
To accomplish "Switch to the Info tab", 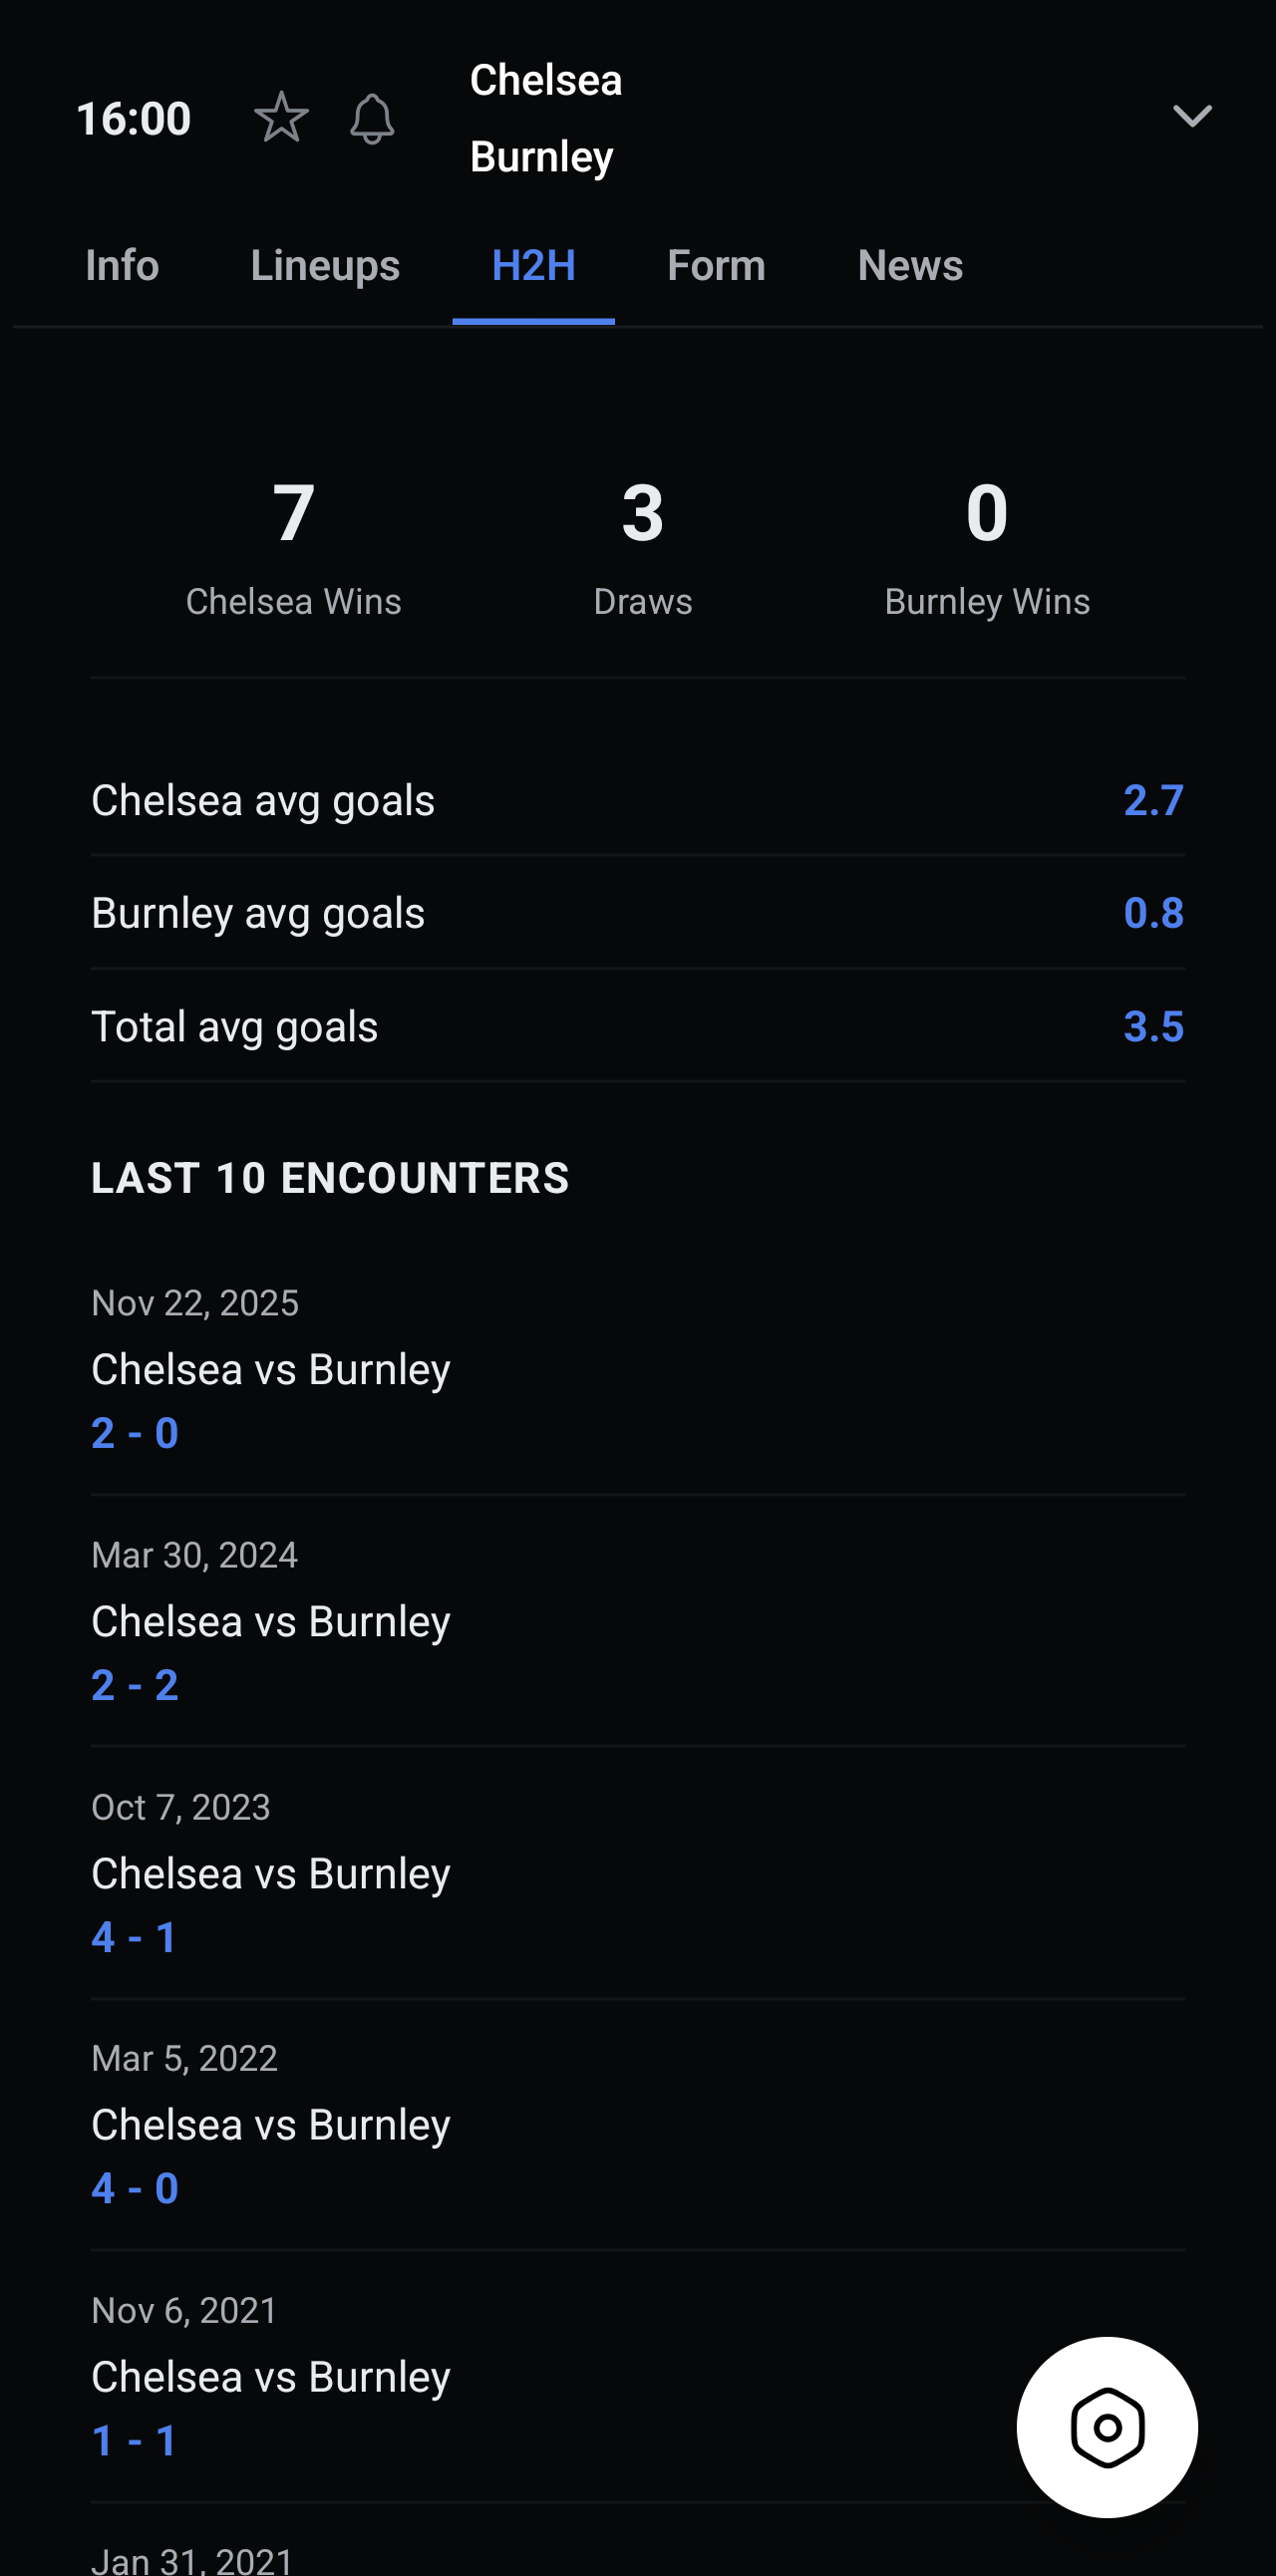I will click(122, 266).
